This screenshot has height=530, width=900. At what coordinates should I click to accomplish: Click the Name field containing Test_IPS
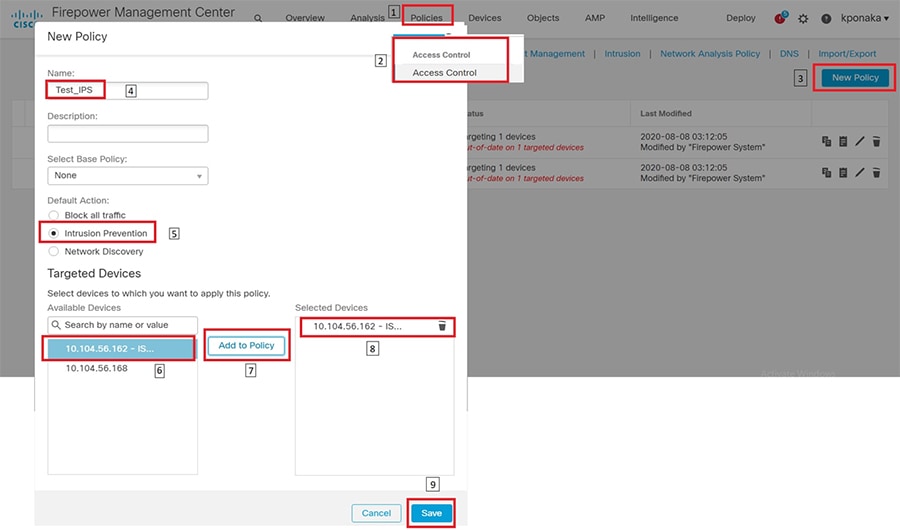[x=127, y=90]
